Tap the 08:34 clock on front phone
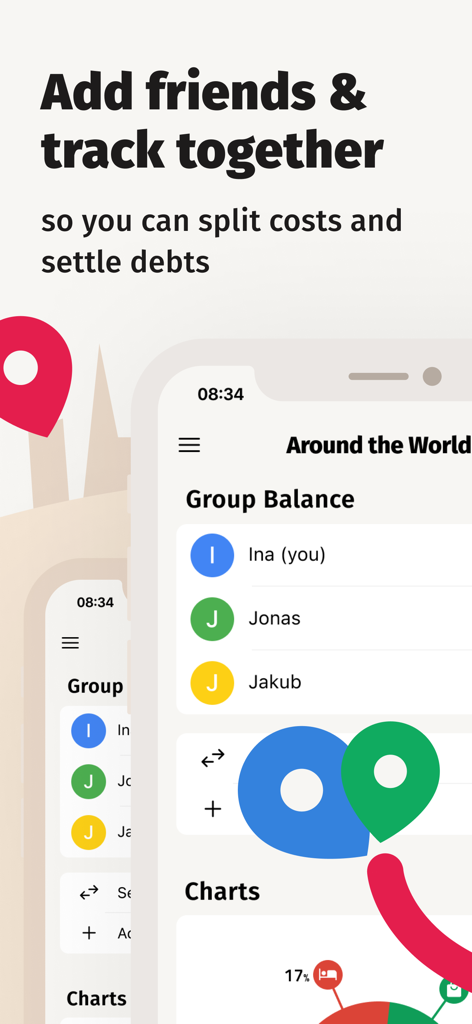This screenshot has height=1024, width=472. click(221, 394)
